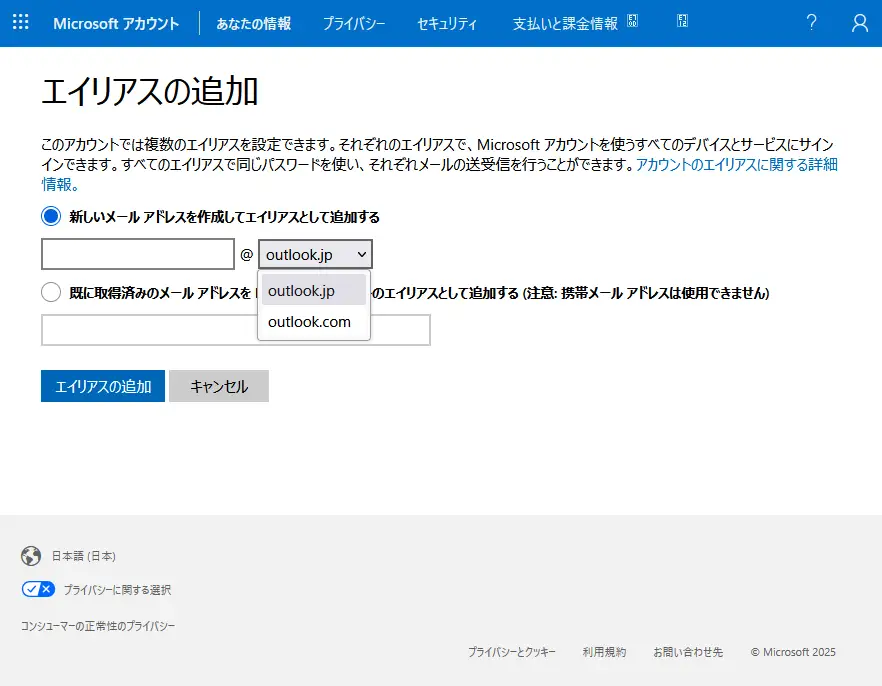Open お問い合わせ先 footer link
Screen dimensions: 882x686
tap(688, 652)
